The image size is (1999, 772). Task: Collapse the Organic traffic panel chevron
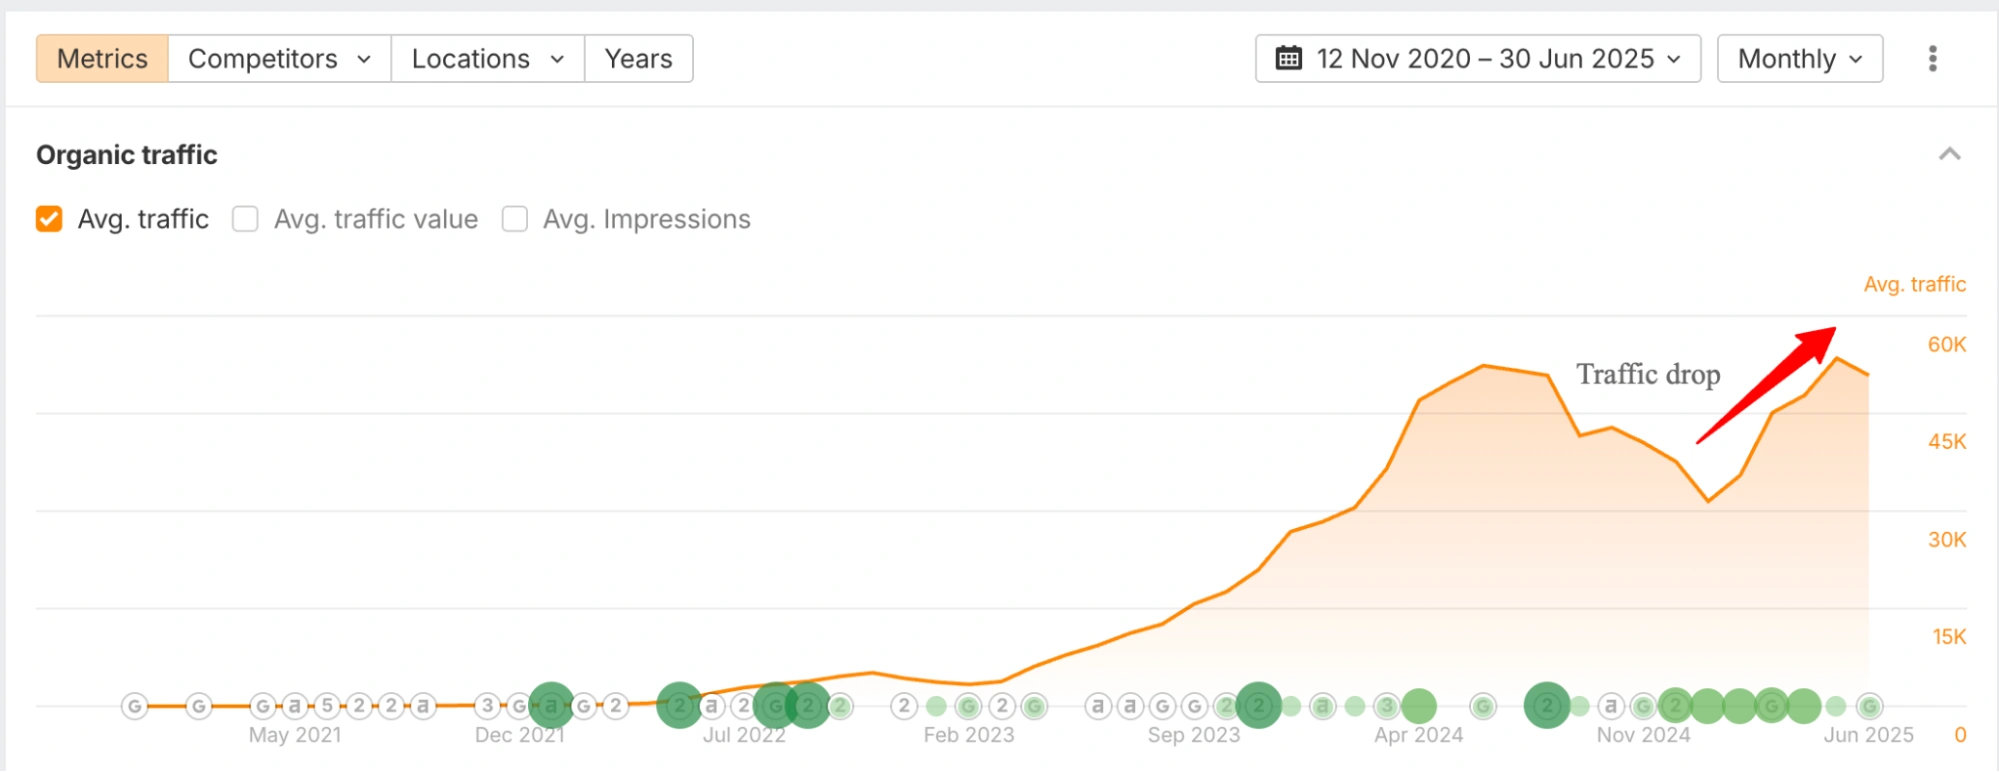[x=1949, y=154]
